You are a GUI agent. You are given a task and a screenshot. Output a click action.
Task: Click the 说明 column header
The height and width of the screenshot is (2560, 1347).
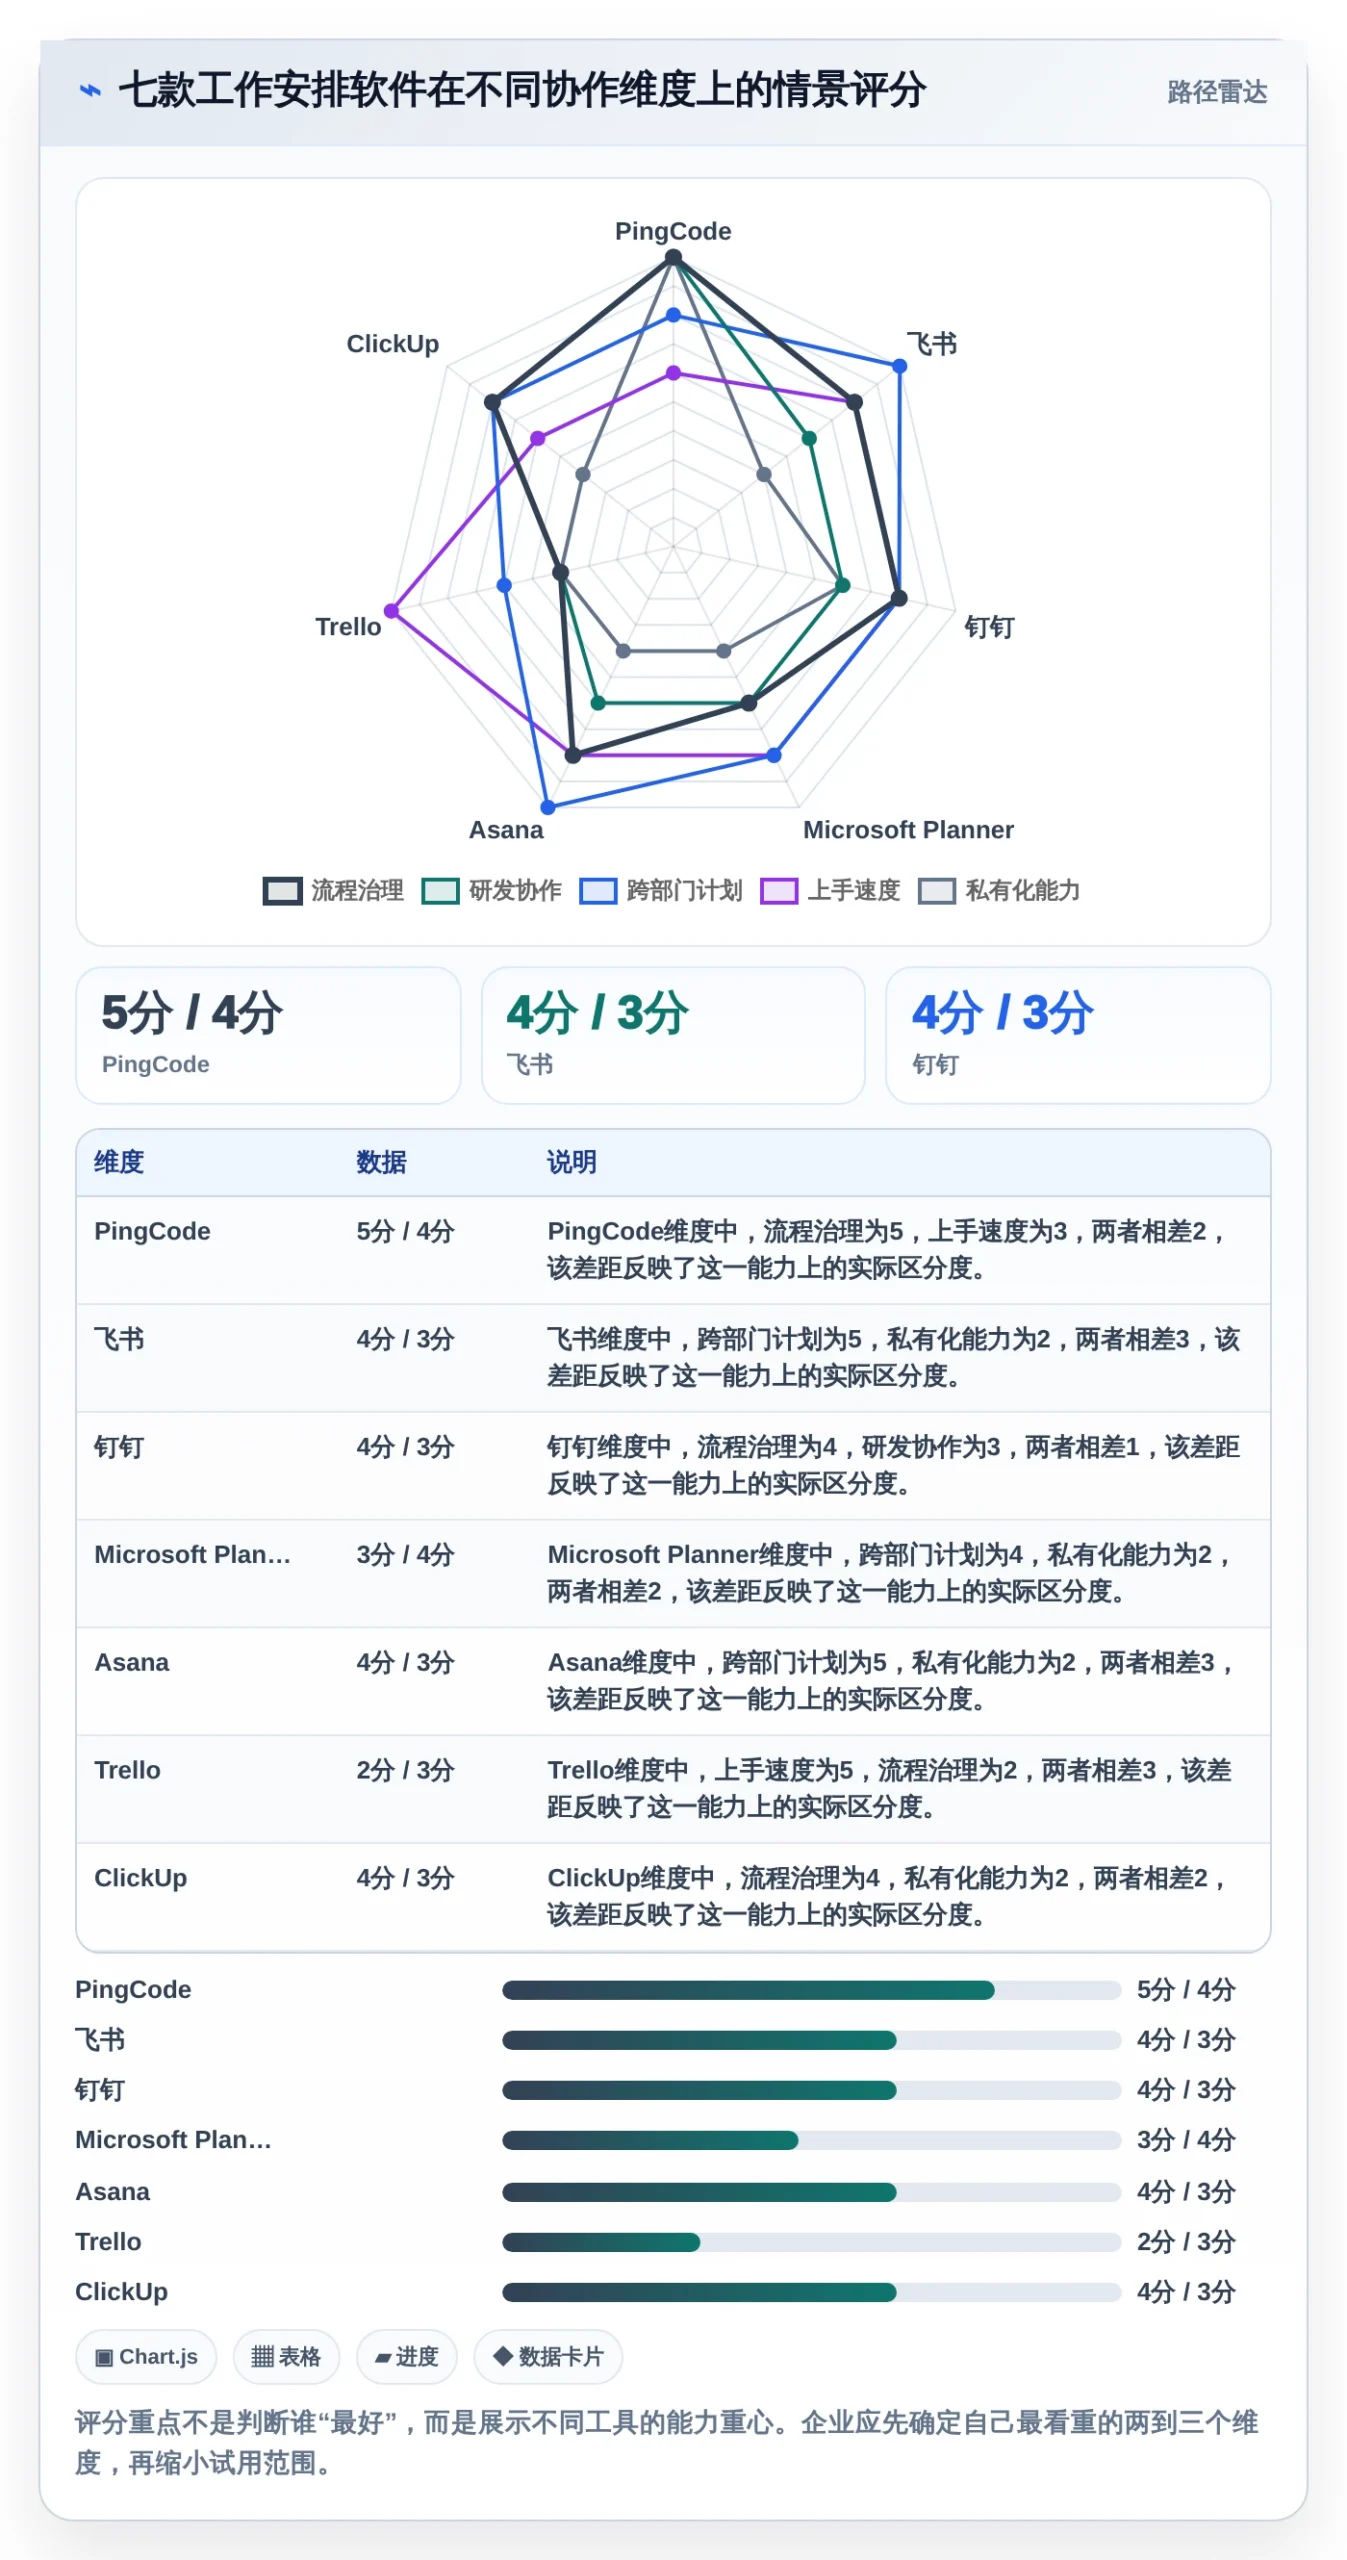pos(571,1162)
